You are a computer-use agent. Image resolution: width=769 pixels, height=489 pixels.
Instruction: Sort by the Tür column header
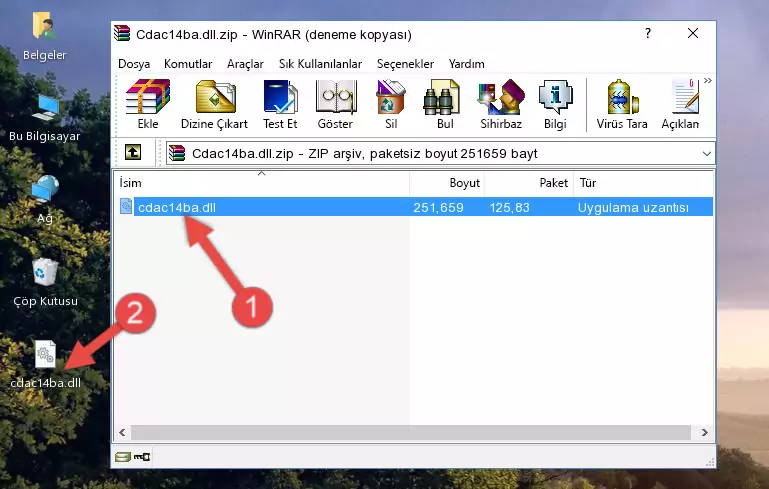[643, 183]
